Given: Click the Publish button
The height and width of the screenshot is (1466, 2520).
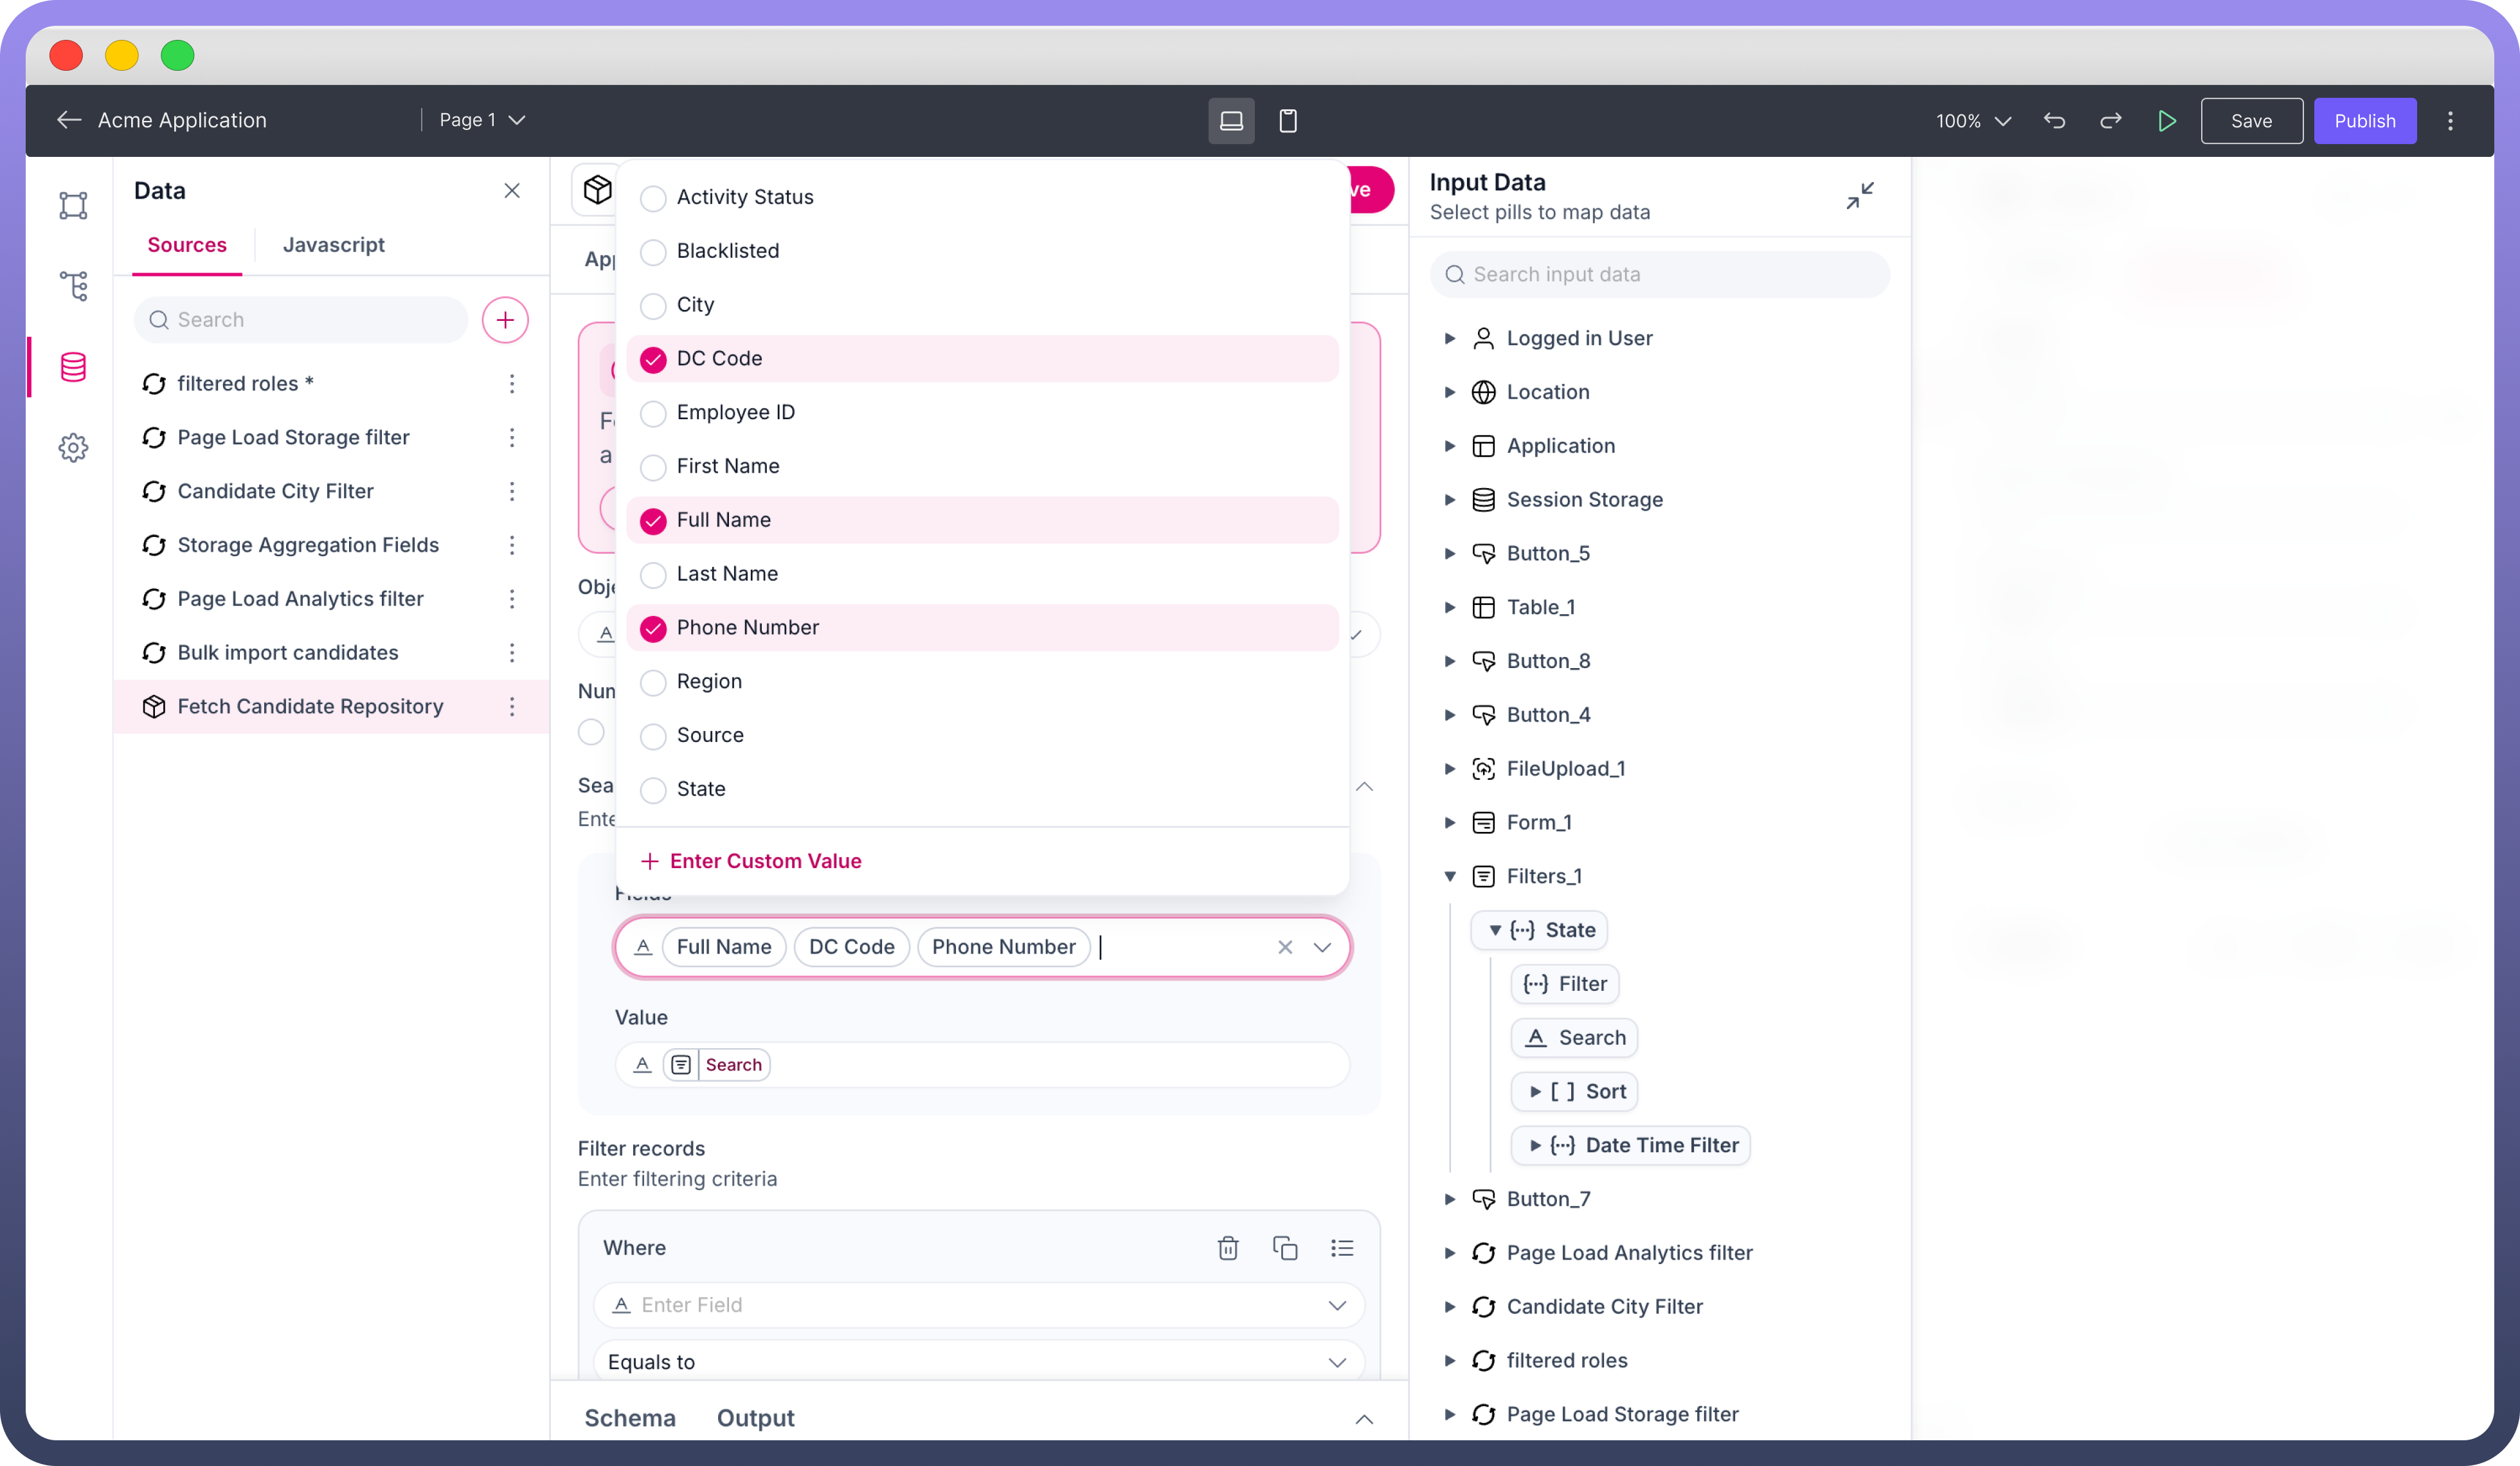Looking at the screenshot, I should pos(2364,121).
